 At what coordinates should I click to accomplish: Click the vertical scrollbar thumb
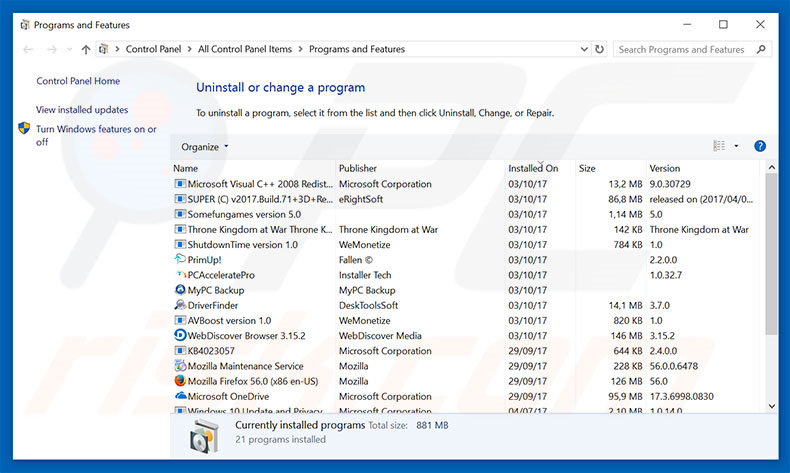[771, 254]
